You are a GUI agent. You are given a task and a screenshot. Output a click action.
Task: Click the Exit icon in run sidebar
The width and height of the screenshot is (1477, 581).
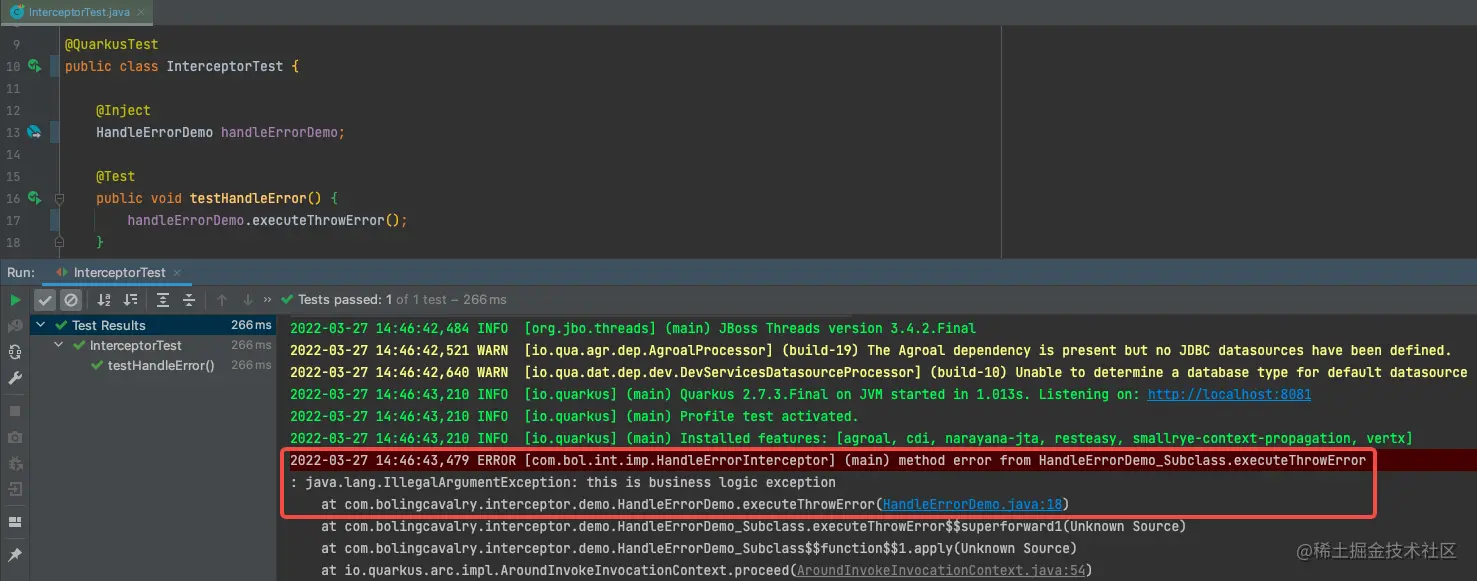(15, 489)
